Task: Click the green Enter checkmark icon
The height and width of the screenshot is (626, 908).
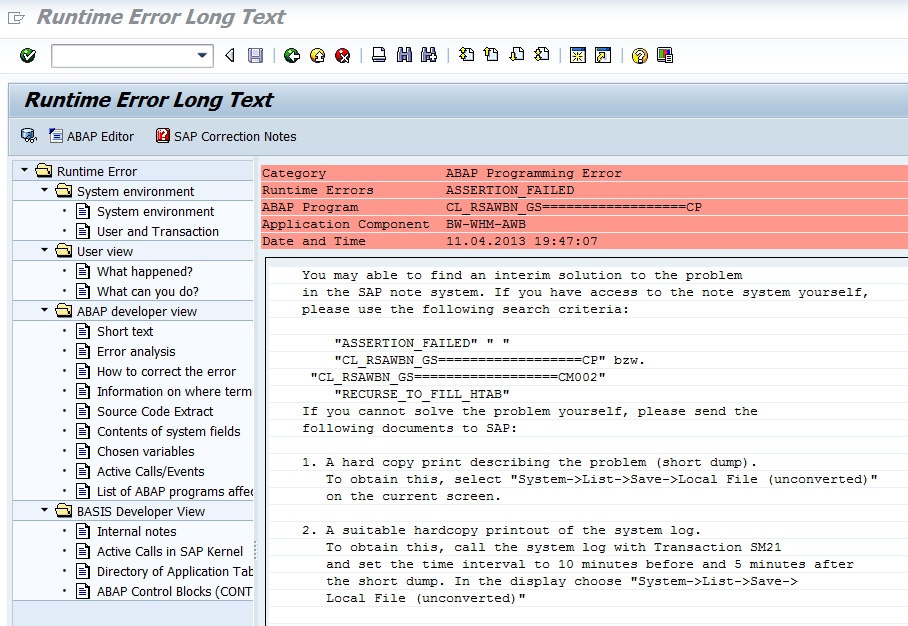Action: (27, 56)
